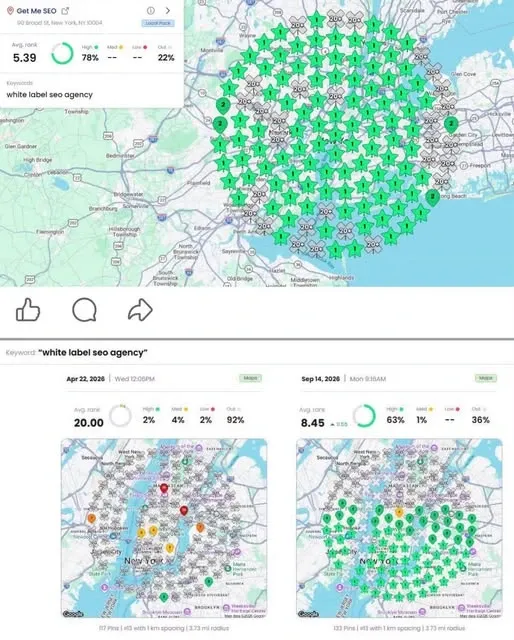This screenshot has height=640, width=514.
Task: Click the 90 Broad St address line
Action: coord(60,23)
